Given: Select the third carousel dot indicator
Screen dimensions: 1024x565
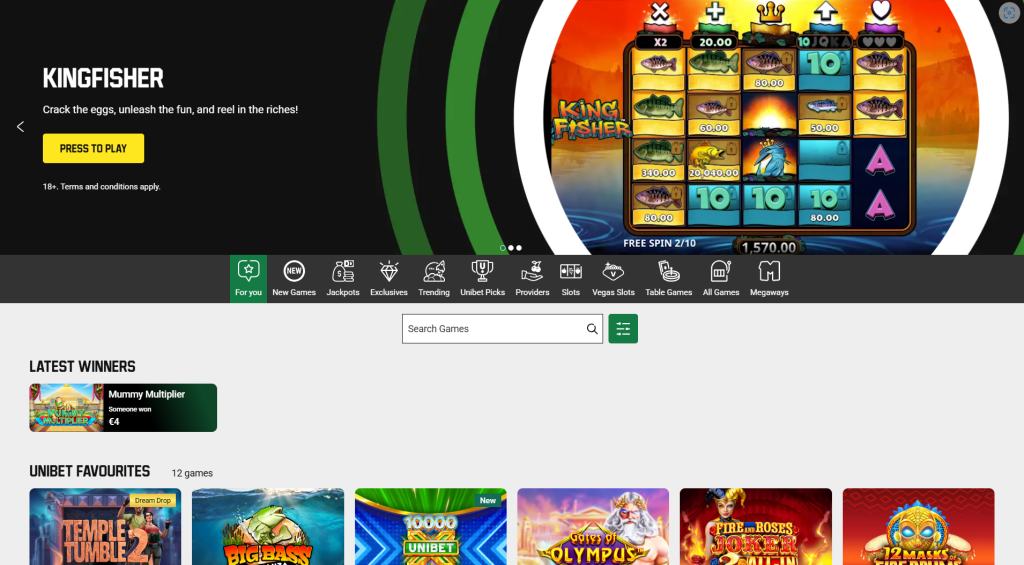Looking at the screenshot, I should 519,248.
